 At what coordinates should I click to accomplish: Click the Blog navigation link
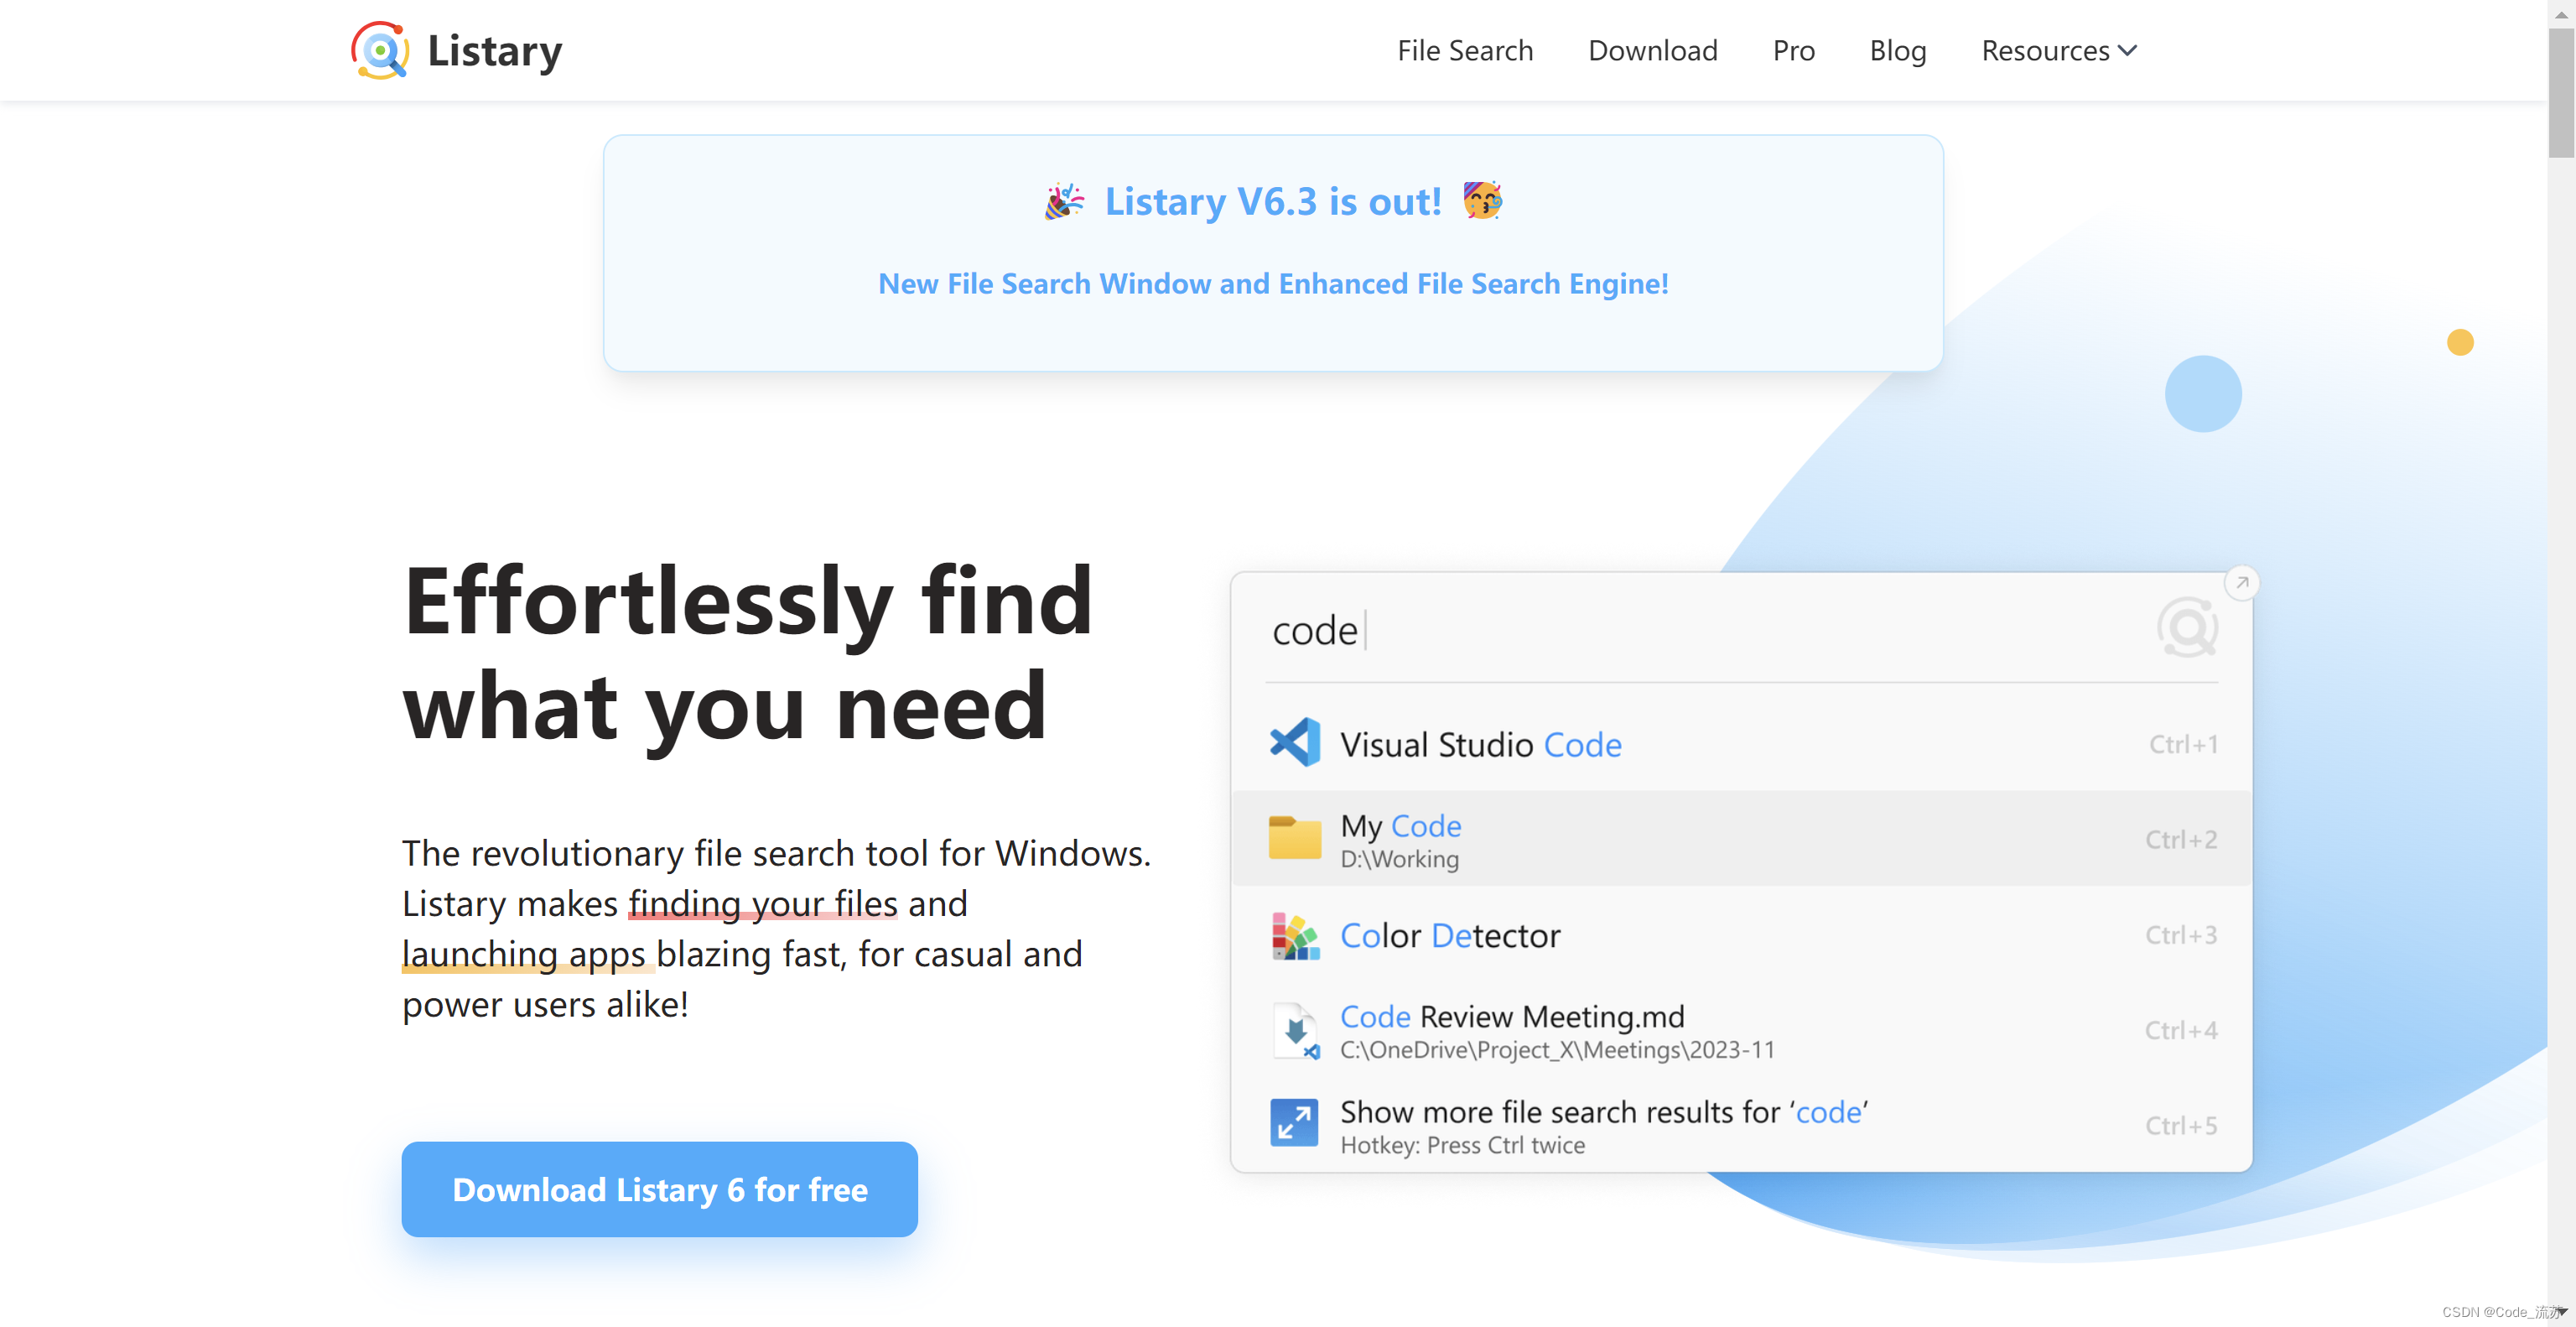point(1898,49)
